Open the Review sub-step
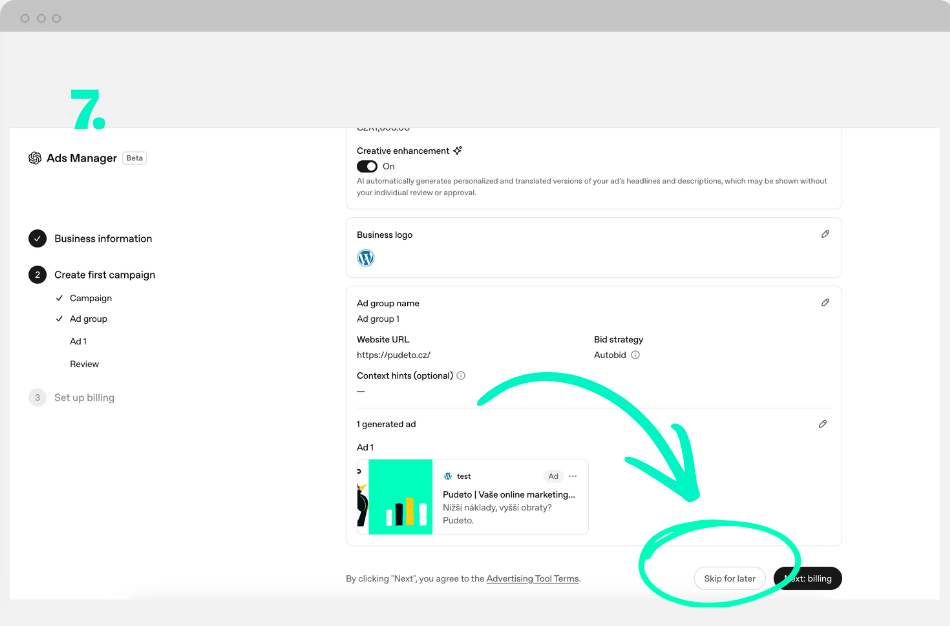This screenshot has height=626, width=950. pyautogui.click(x=84, y=364)
